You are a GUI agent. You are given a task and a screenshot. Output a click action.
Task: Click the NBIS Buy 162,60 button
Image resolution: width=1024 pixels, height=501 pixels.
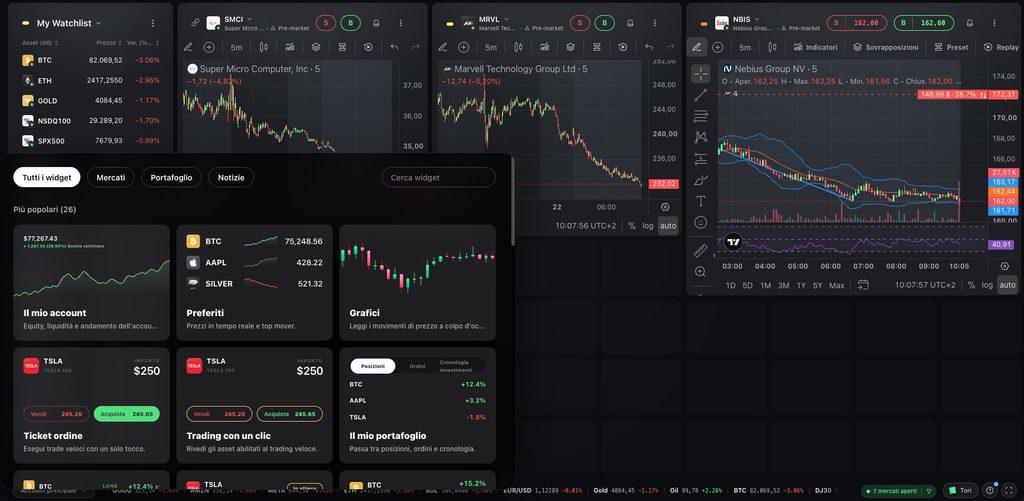(923, 23)
